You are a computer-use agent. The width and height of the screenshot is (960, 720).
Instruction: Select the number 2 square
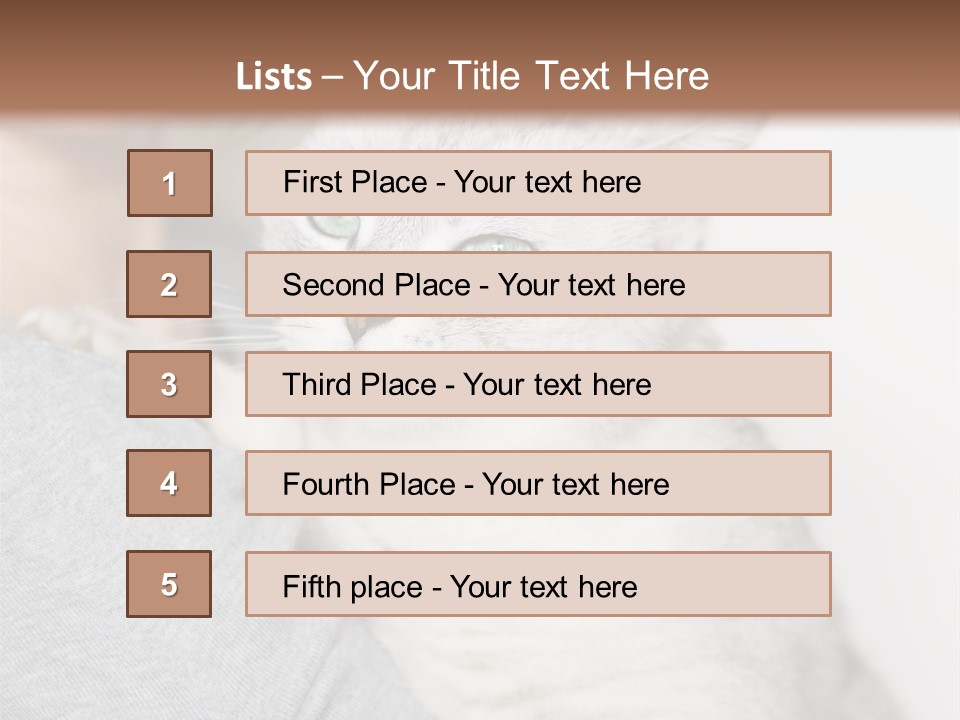click(169, 284)
